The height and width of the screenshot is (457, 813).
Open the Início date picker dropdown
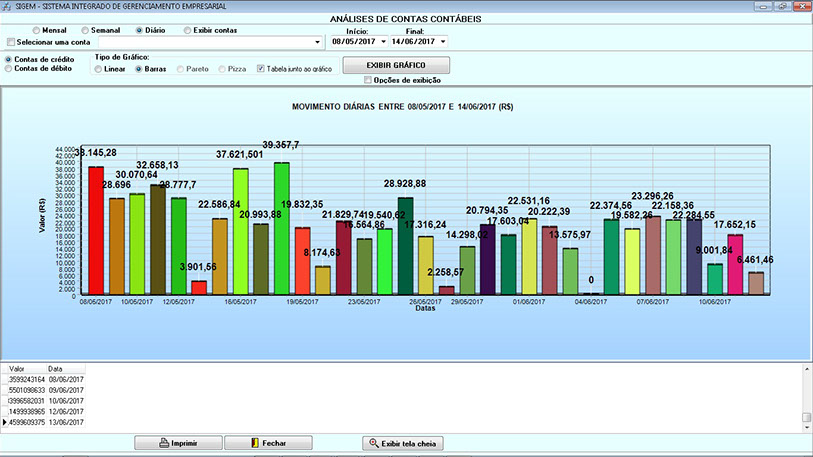(x=383, y=42)
